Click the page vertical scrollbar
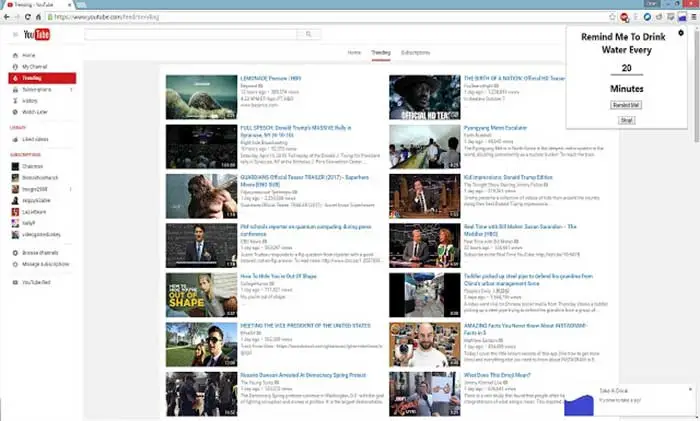The image size is (700, 421). pos(696,85)
